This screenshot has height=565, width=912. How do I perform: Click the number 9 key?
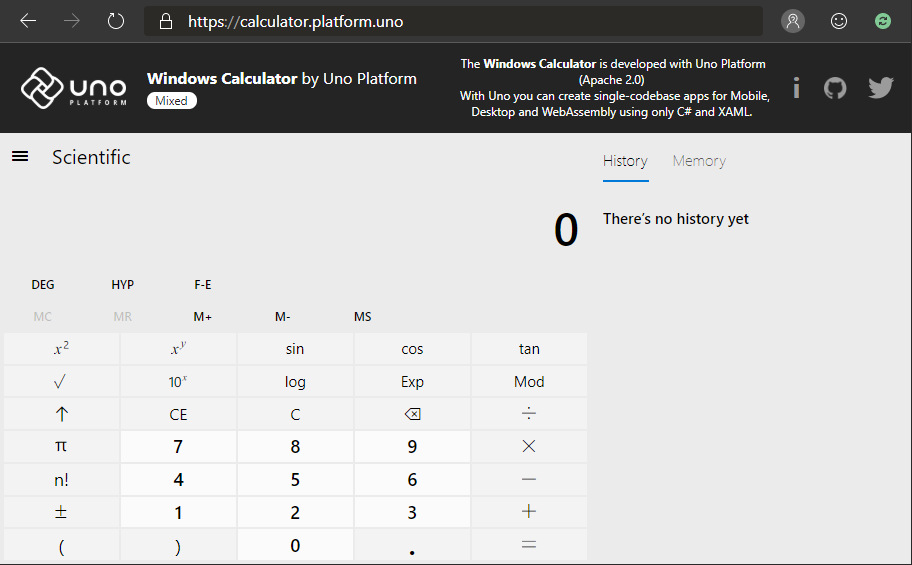pos(412,447)
